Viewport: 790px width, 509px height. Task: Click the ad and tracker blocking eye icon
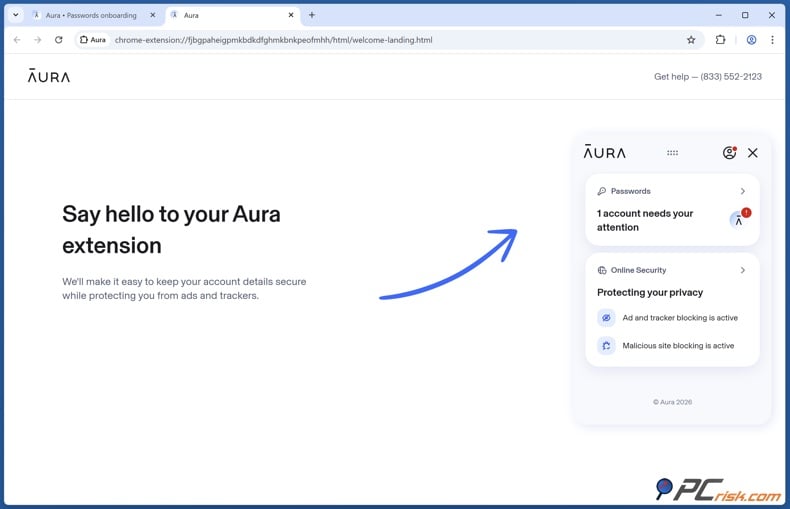606,318
